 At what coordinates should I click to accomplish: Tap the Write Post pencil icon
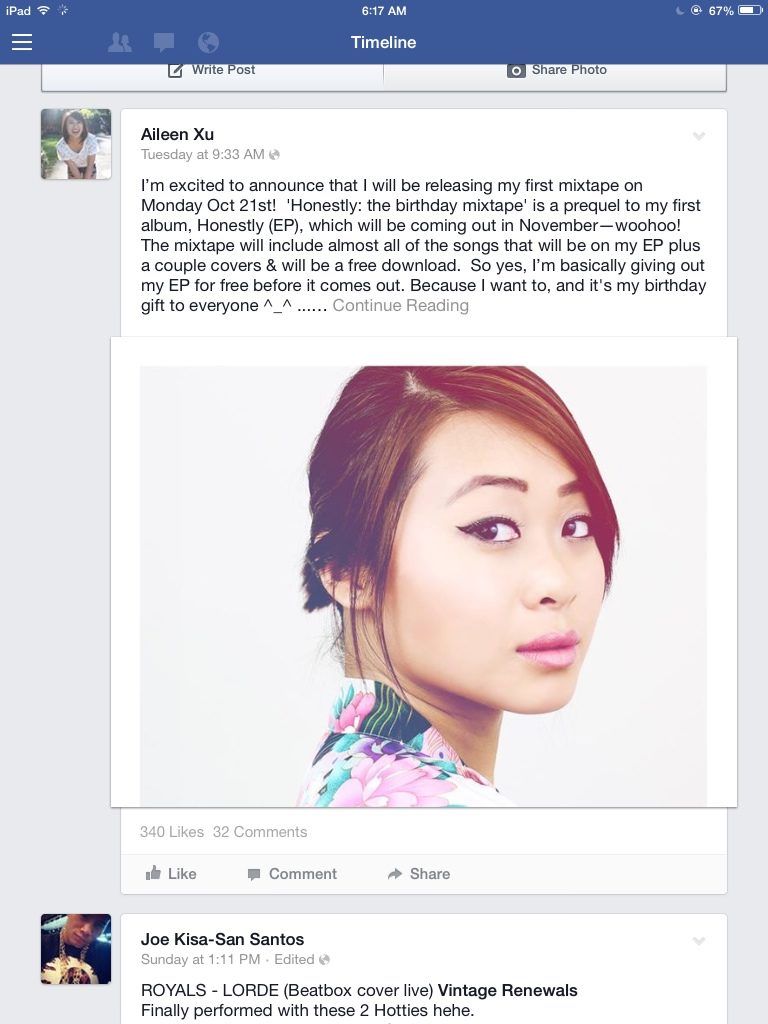tap(175, 70)
